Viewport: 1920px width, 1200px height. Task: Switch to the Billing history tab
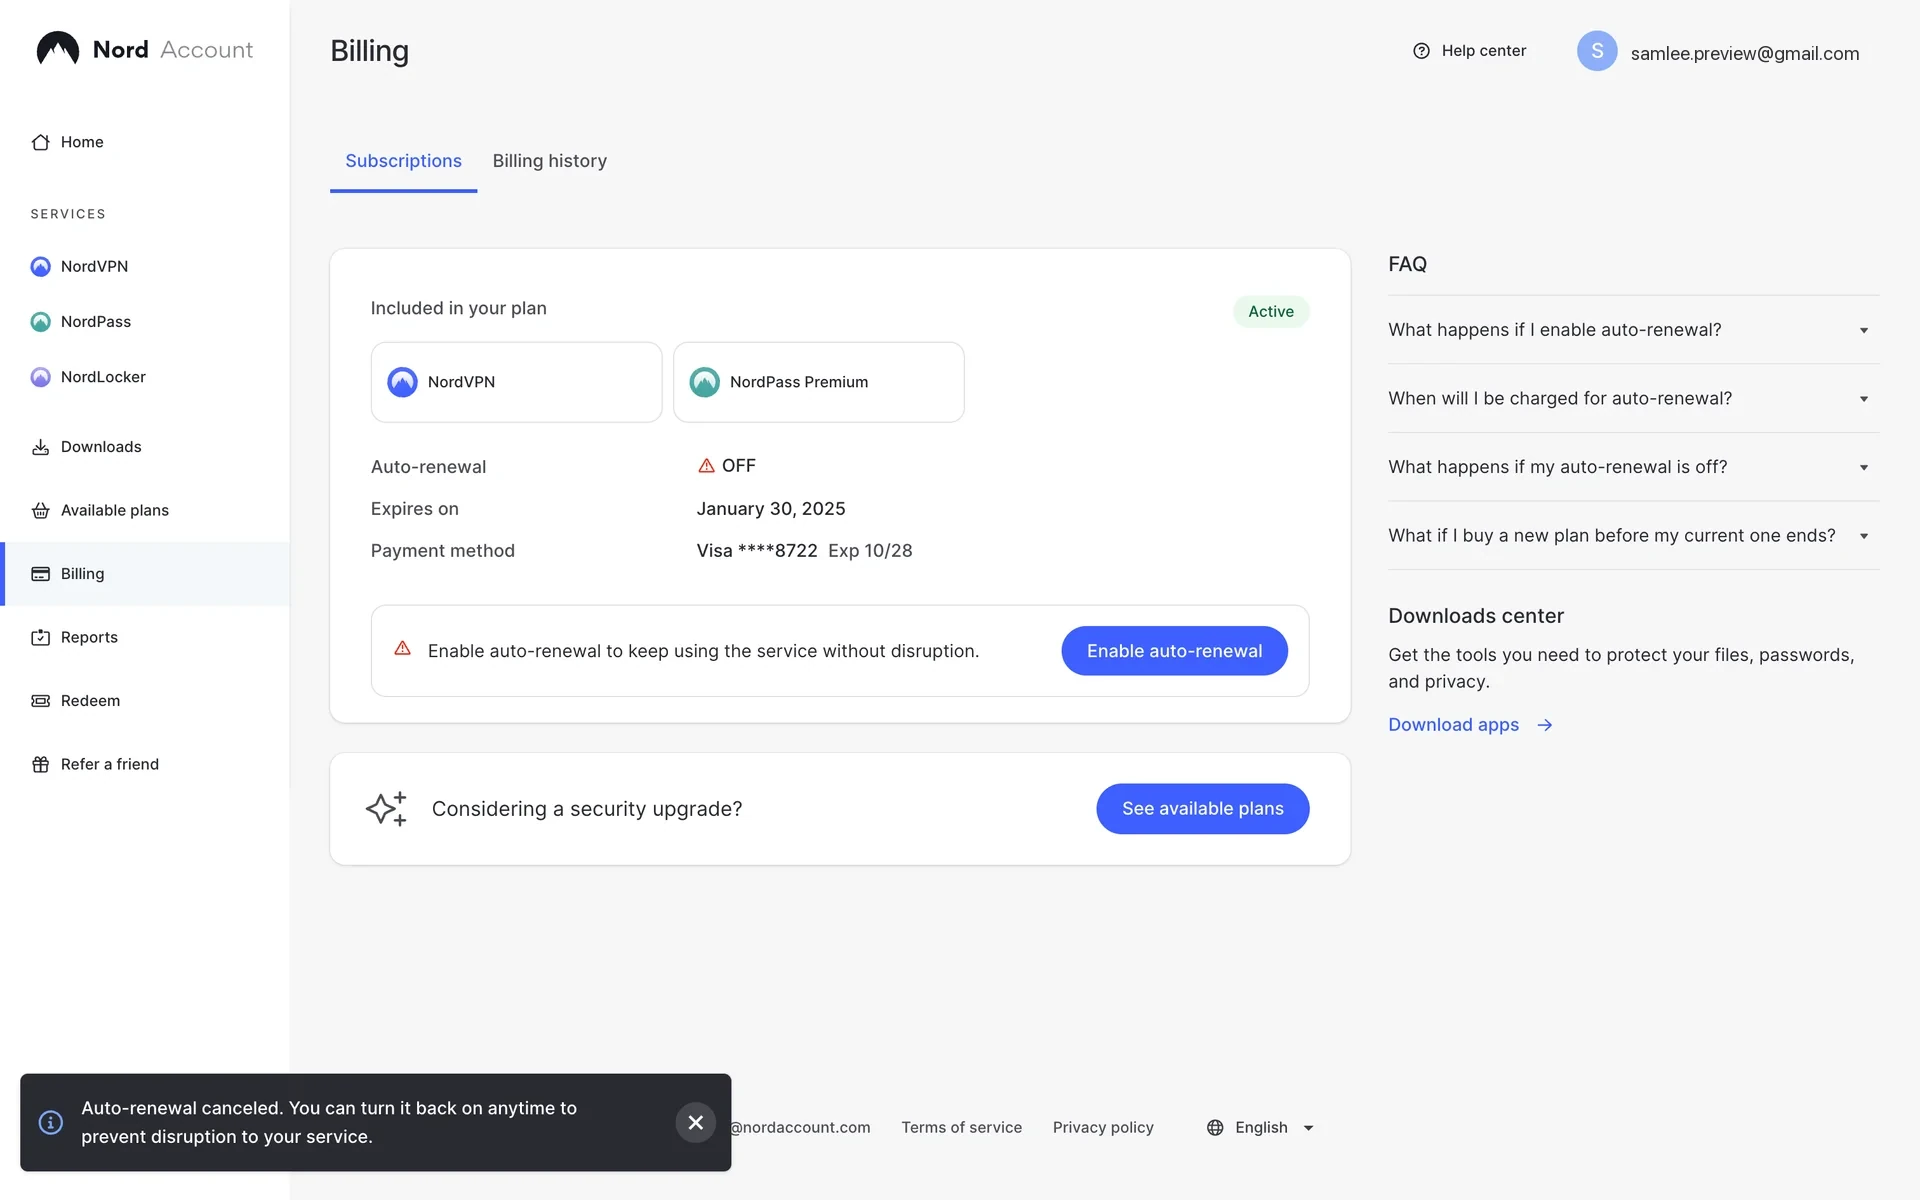[x=550, y=161]
